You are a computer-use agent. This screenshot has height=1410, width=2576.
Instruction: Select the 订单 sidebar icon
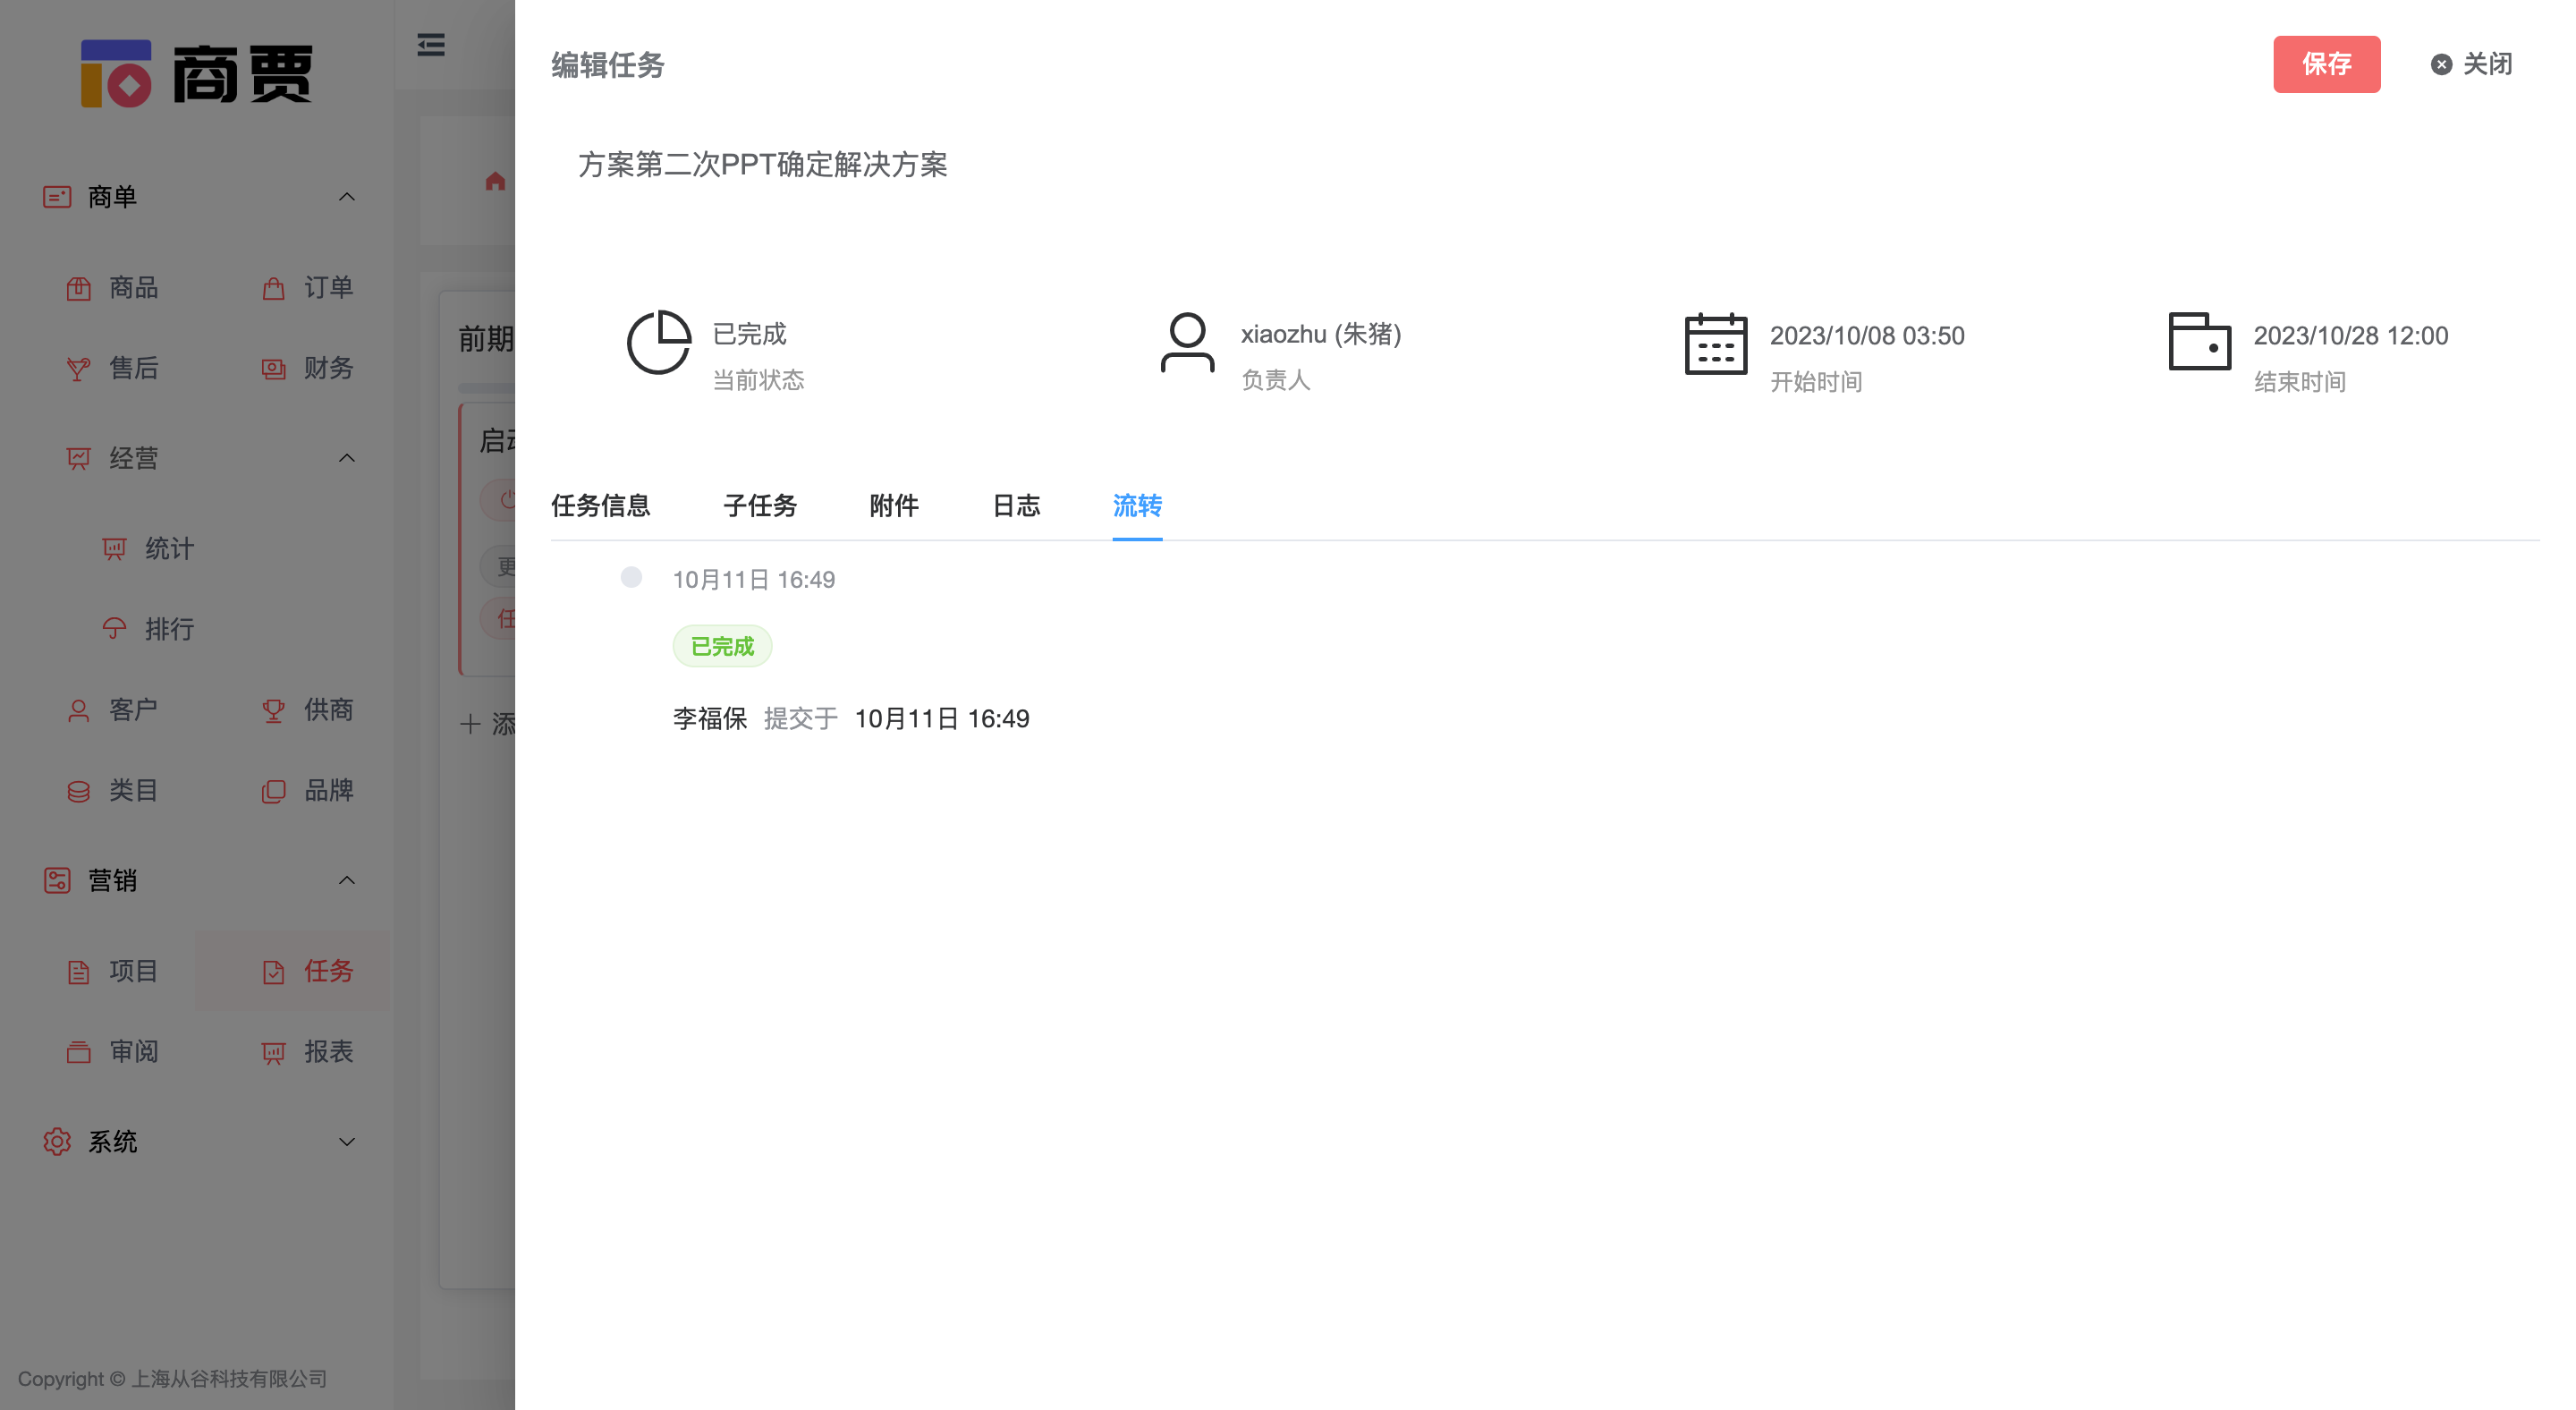point(273,288)
